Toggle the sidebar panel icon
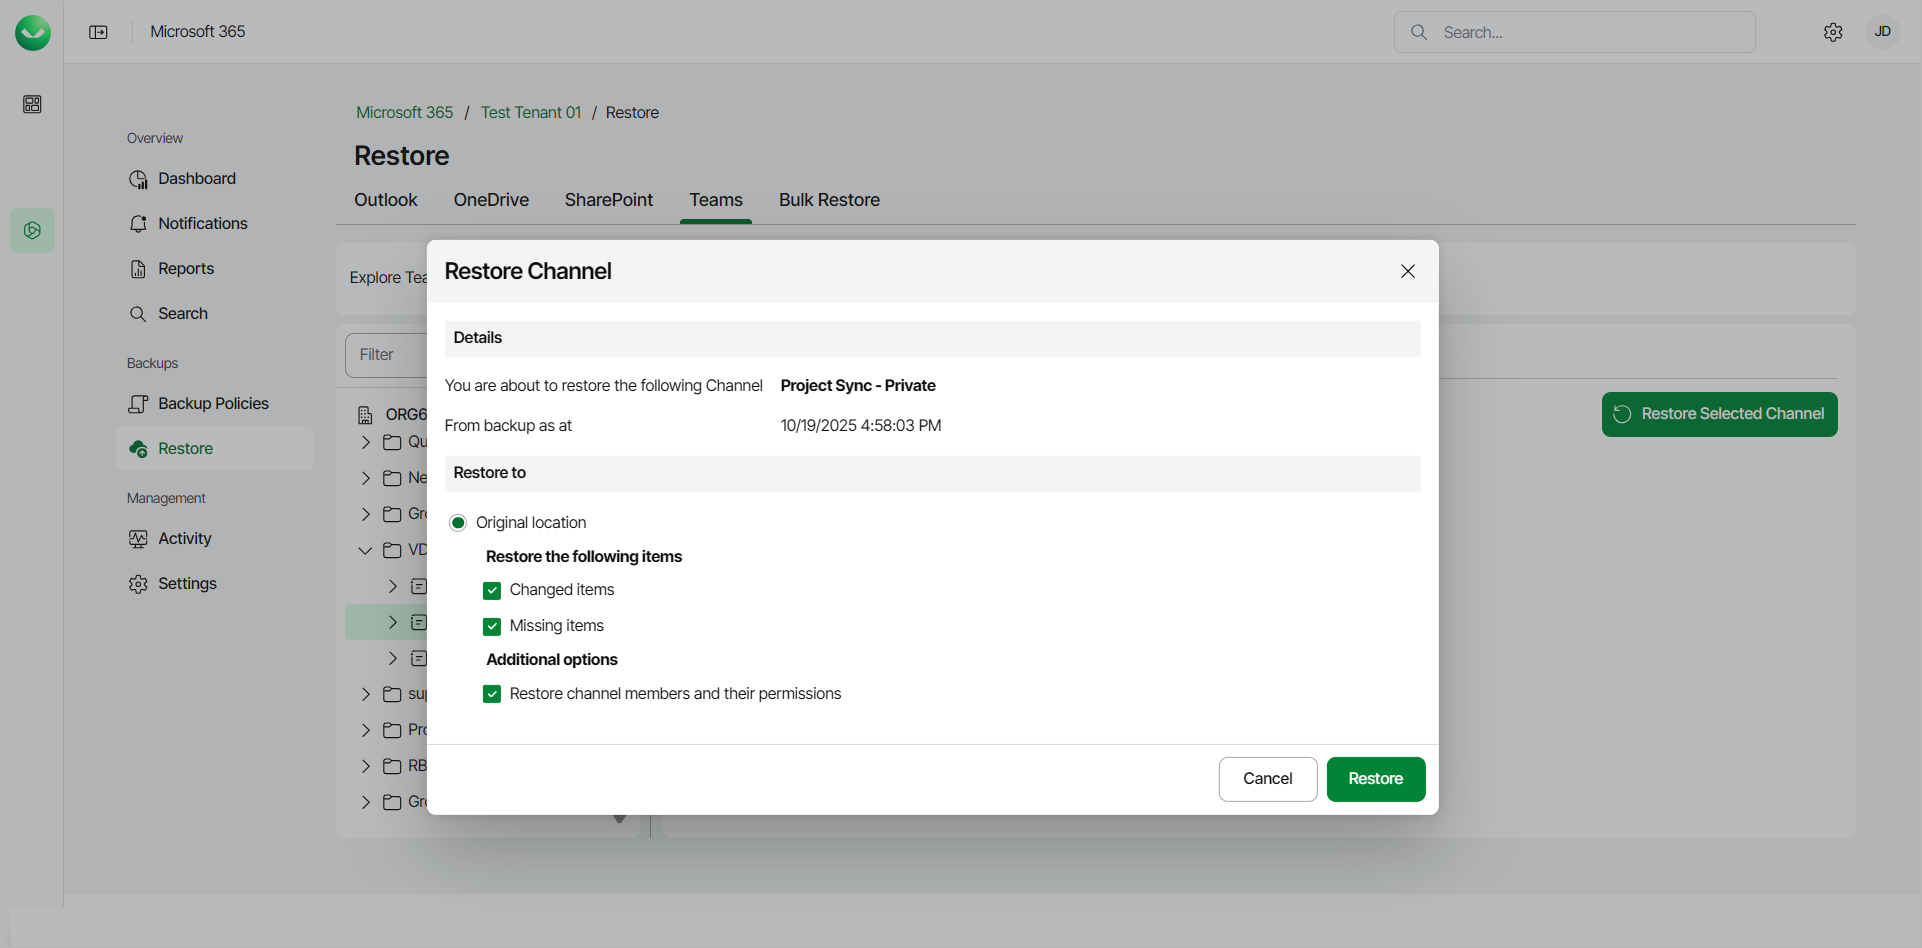The height and width of the screenshot is (948, 1922). click(98, 32)
